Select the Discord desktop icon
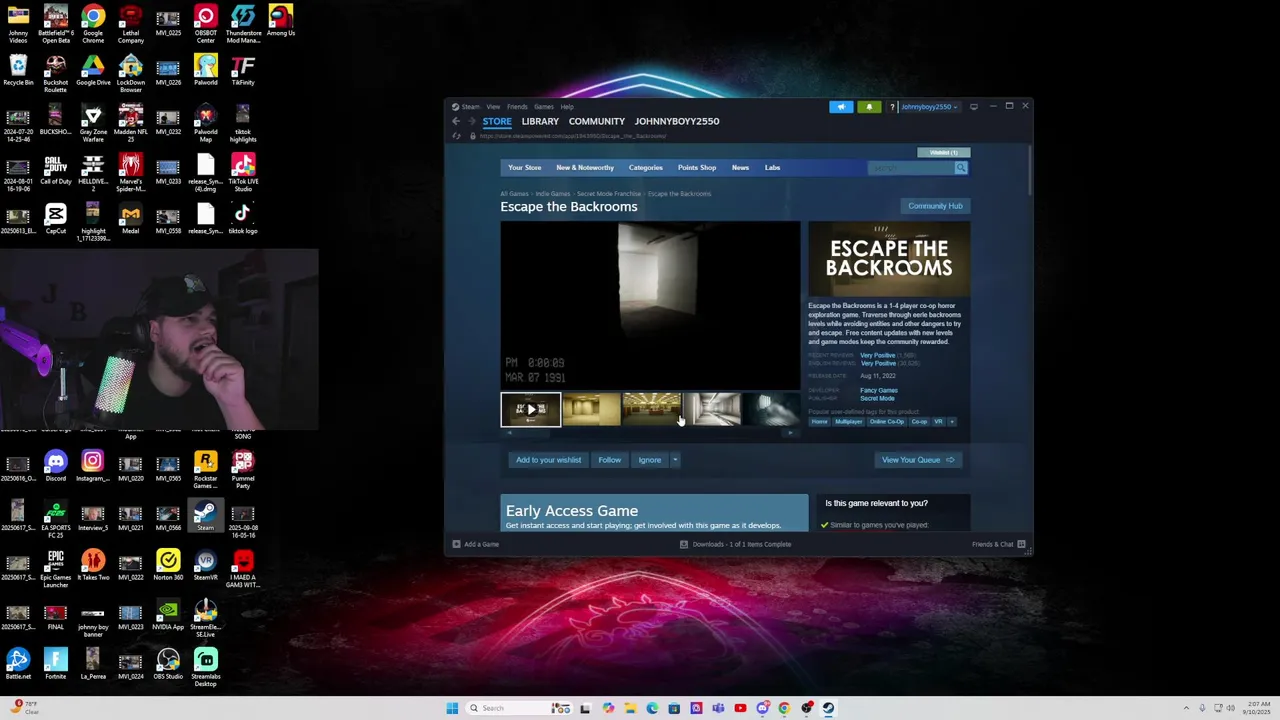Viewport: 1280px width, 720px height. [55, 466]
